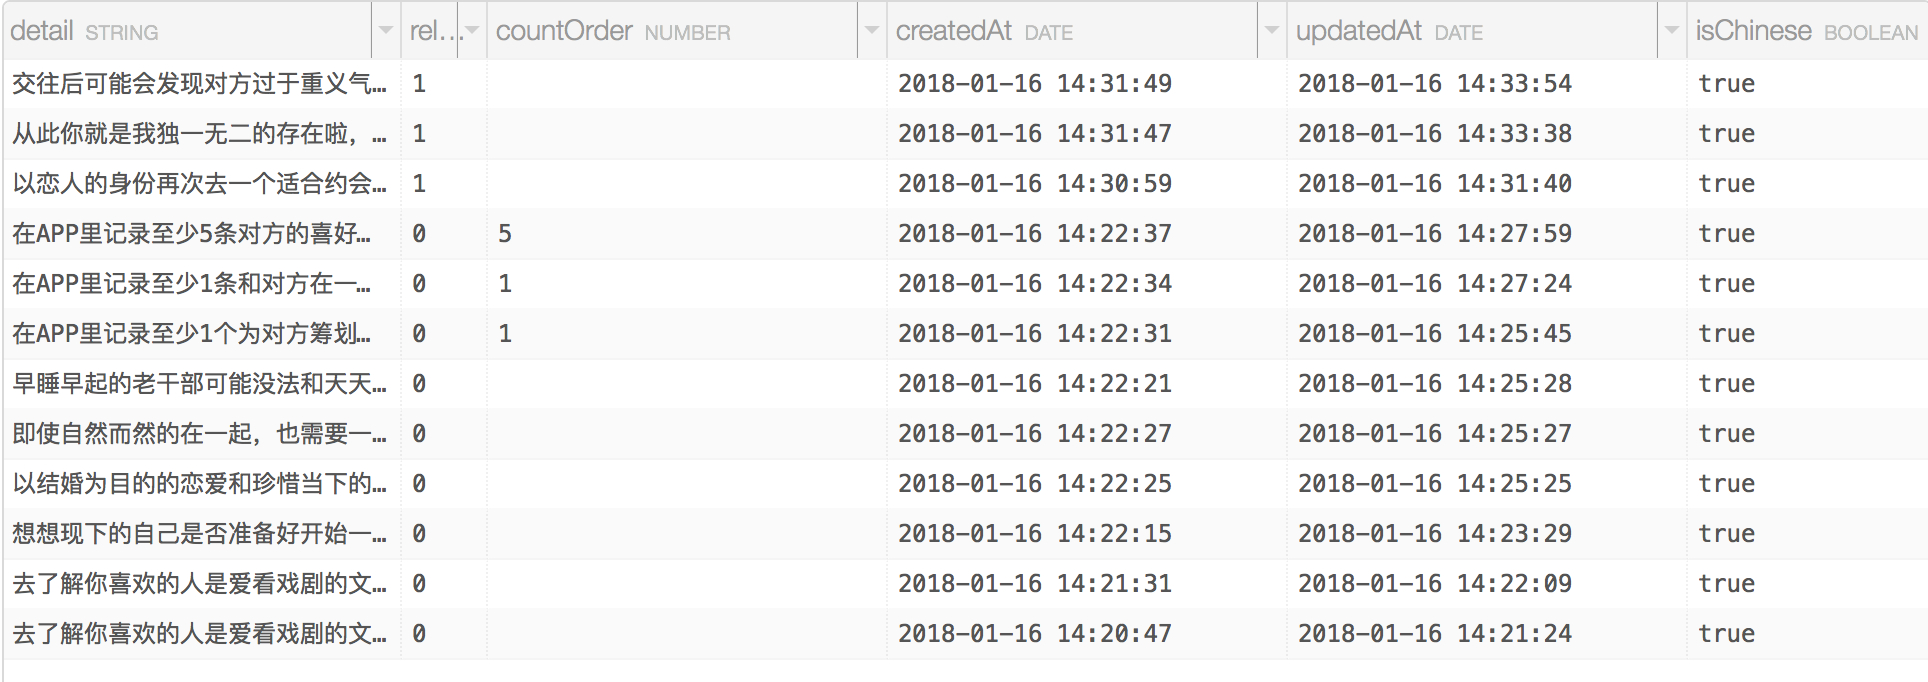Open the createdAt column dropdown arrow

(1271, 31)
